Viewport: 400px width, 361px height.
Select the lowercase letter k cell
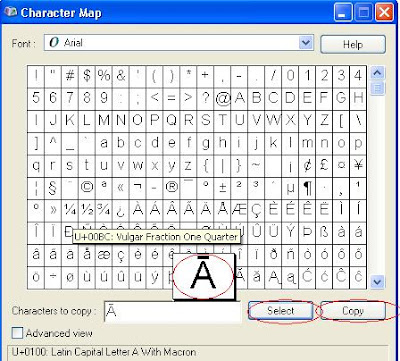tap(273, 143)
